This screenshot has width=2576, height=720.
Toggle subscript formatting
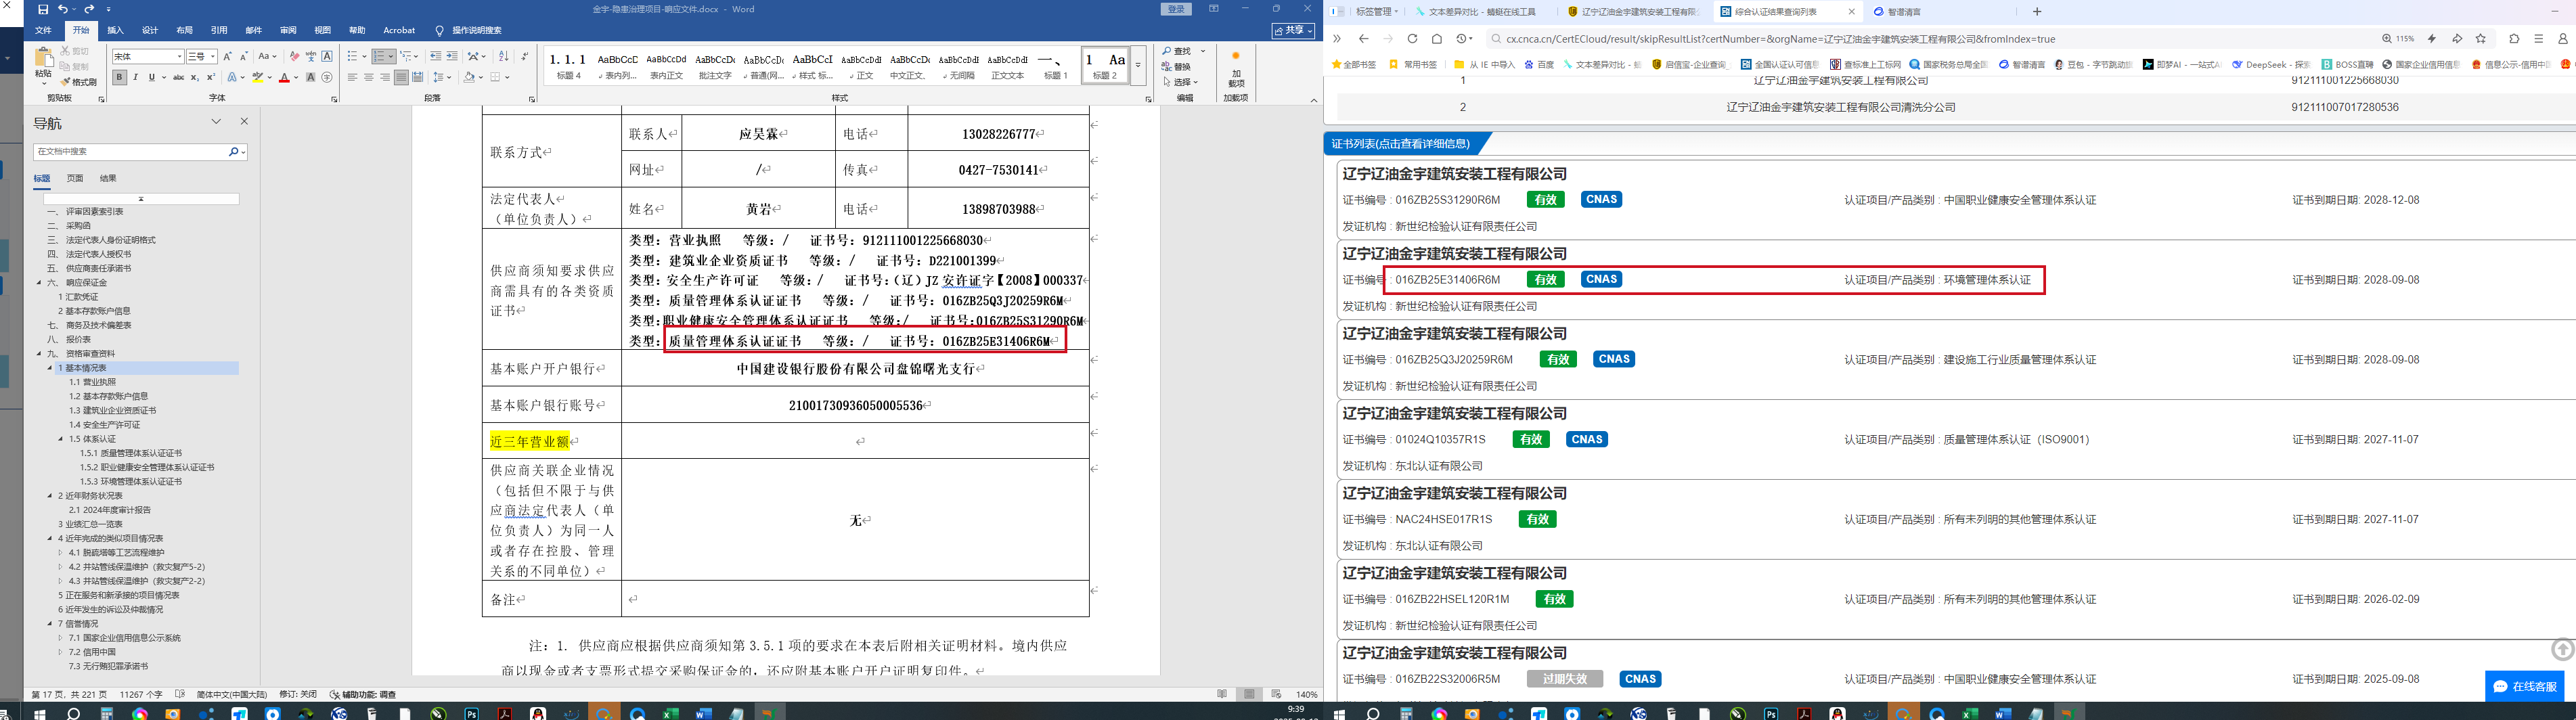(x=195, y=77)
